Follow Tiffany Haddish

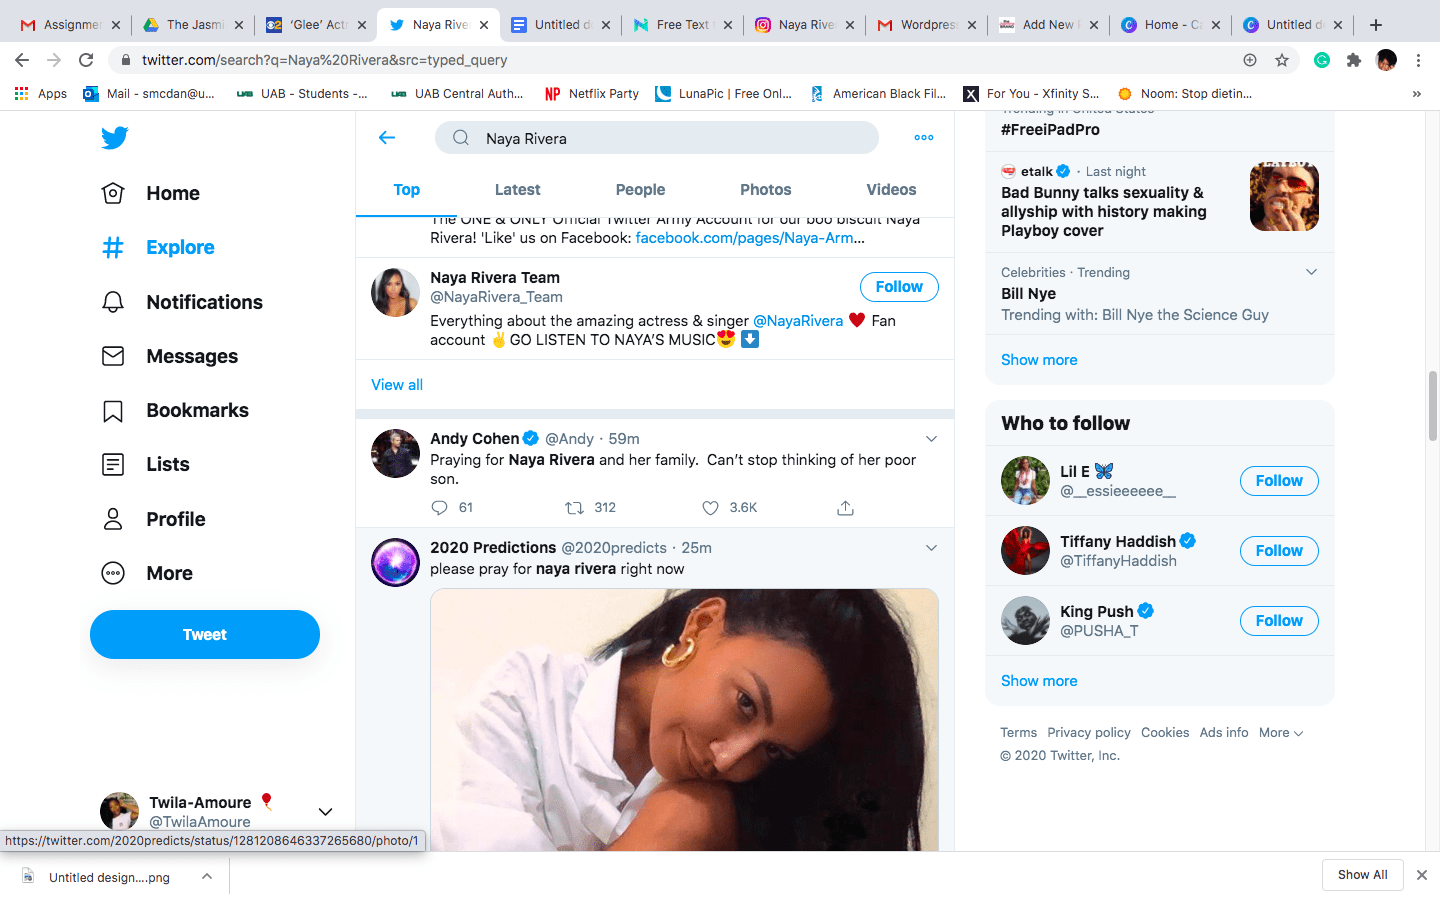pos(1279,551)
